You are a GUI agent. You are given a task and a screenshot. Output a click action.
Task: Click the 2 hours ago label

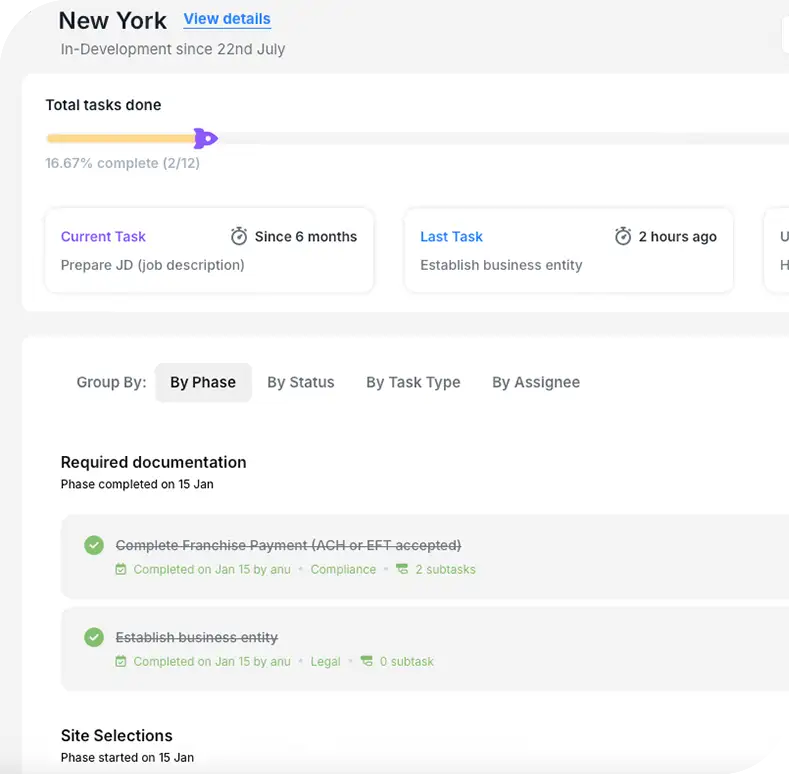pos(677,237)
